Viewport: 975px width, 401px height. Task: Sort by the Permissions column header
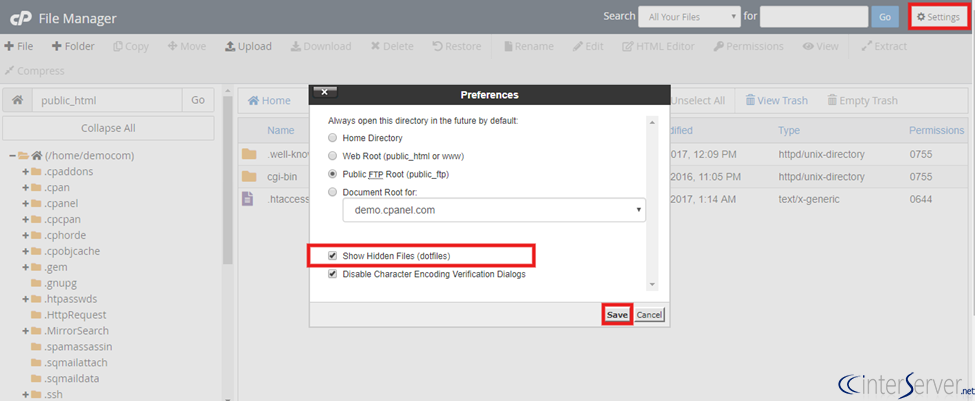pos(936,131)
